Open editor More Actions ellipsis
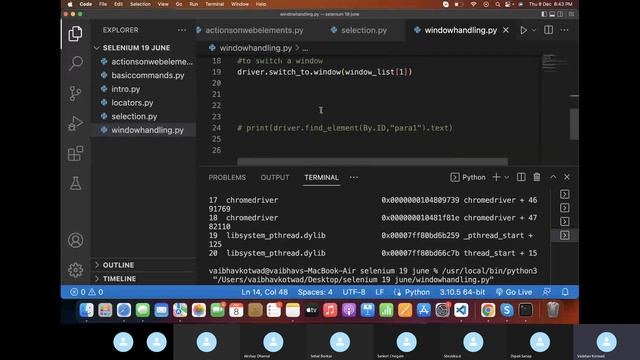The width and height of the screenshot is (640, 360). coord(564,30)
